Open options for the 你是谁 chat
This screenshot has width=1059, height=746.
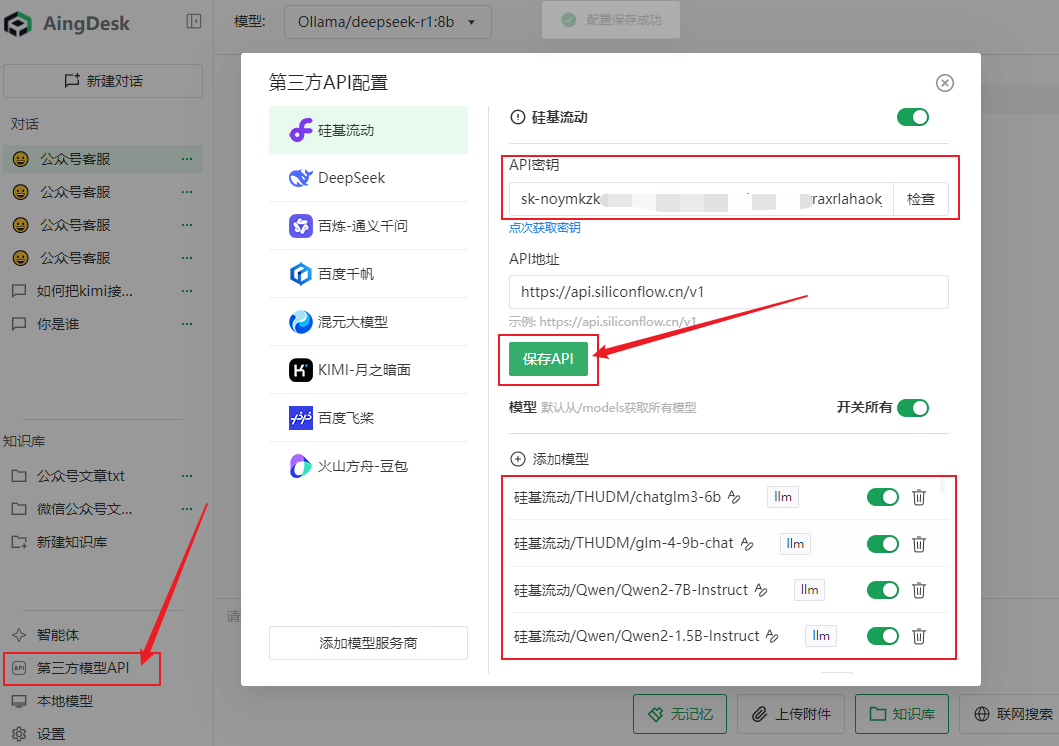[x=187, y=324]
